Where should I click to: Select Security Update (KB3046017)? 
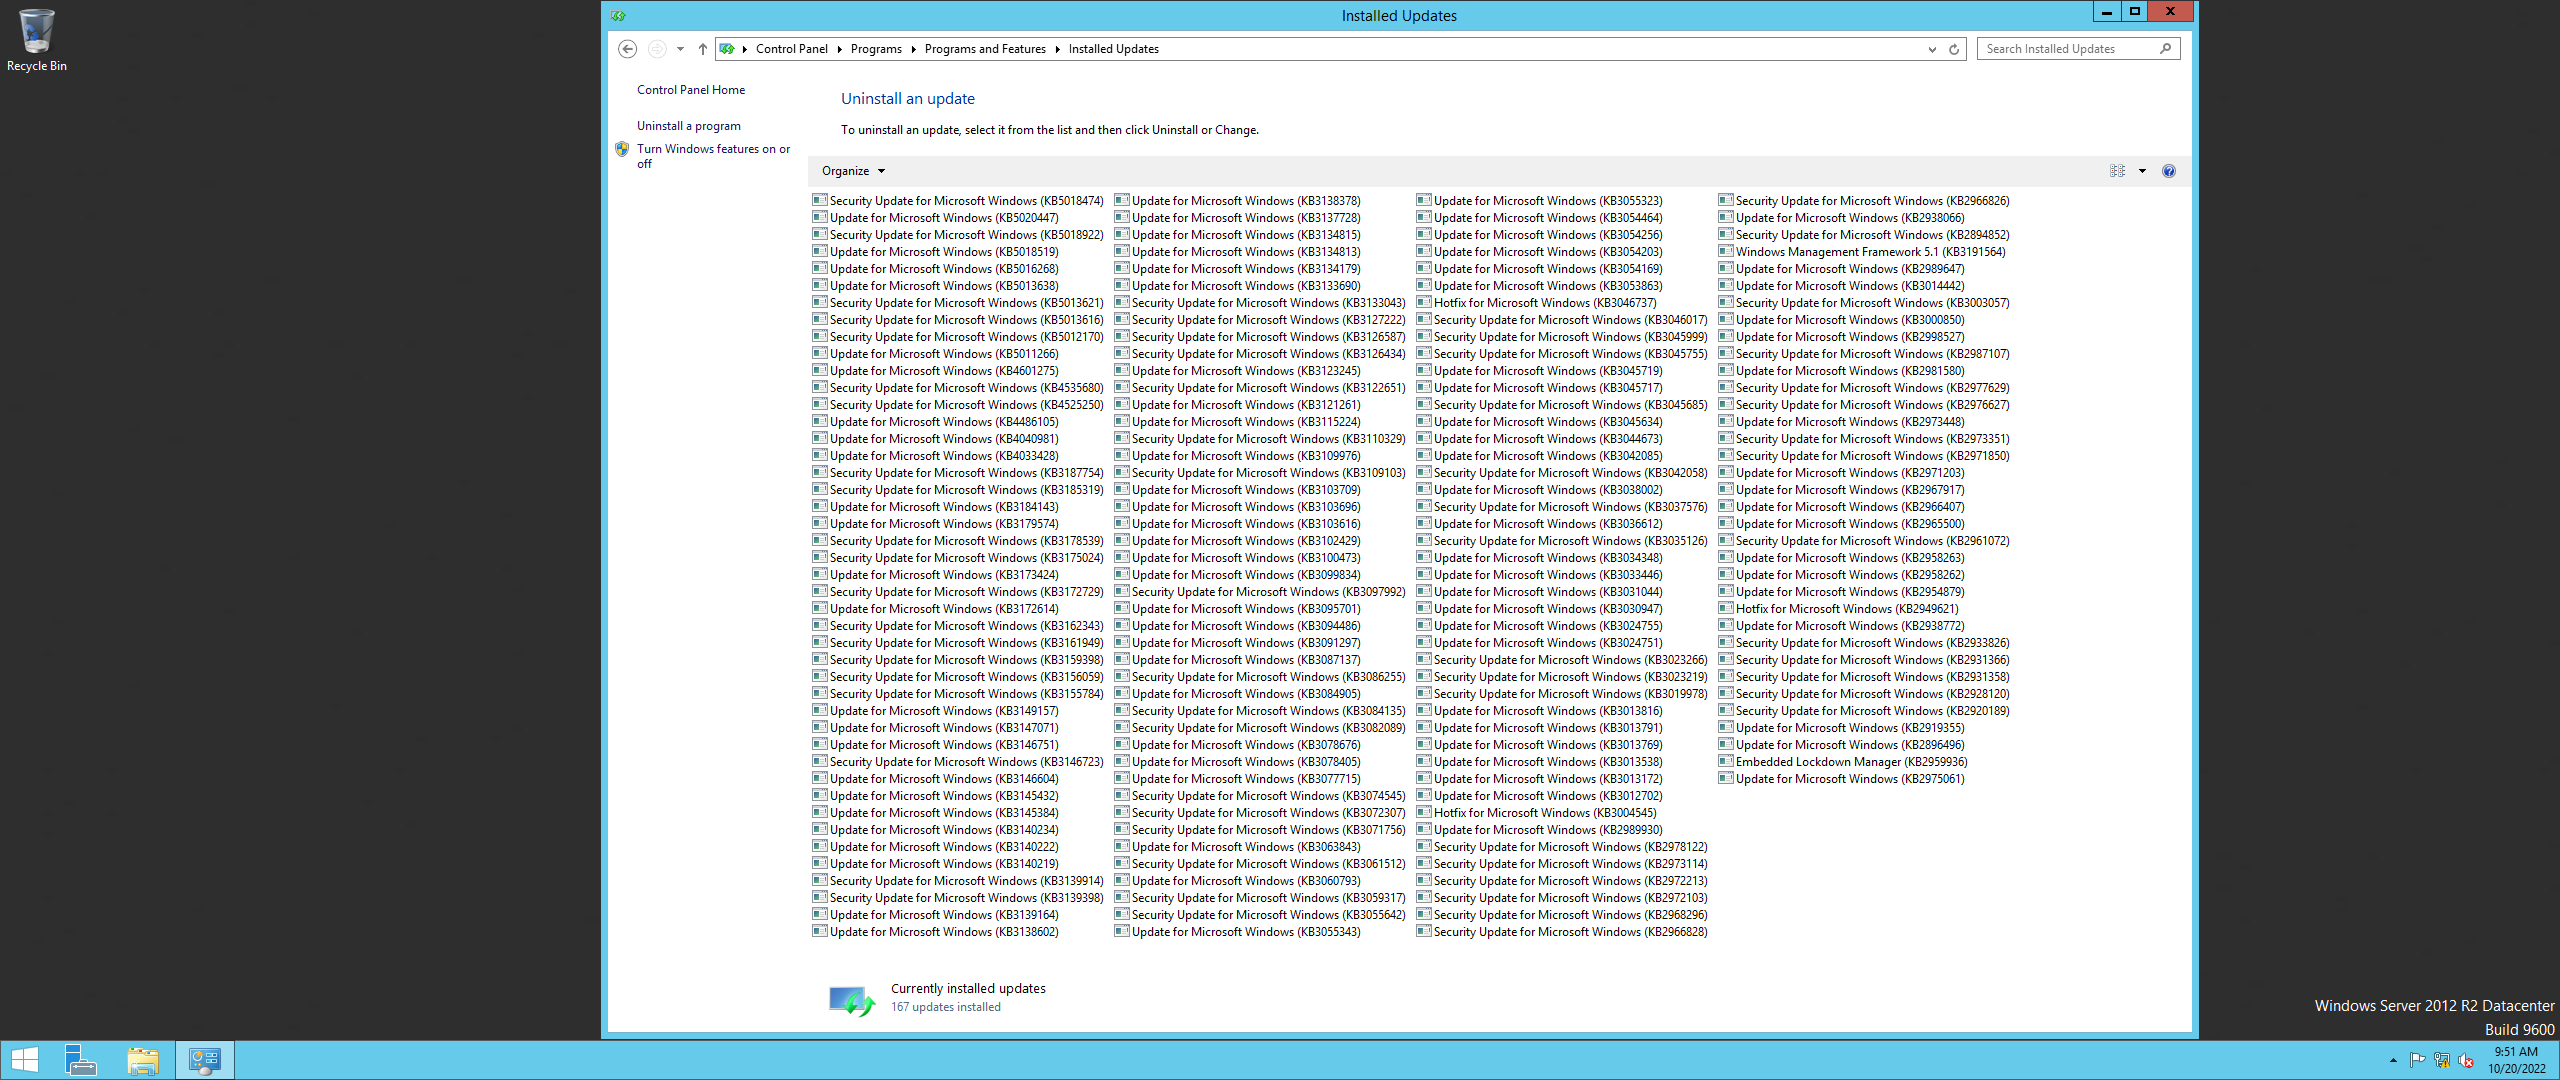[1562, 320]
